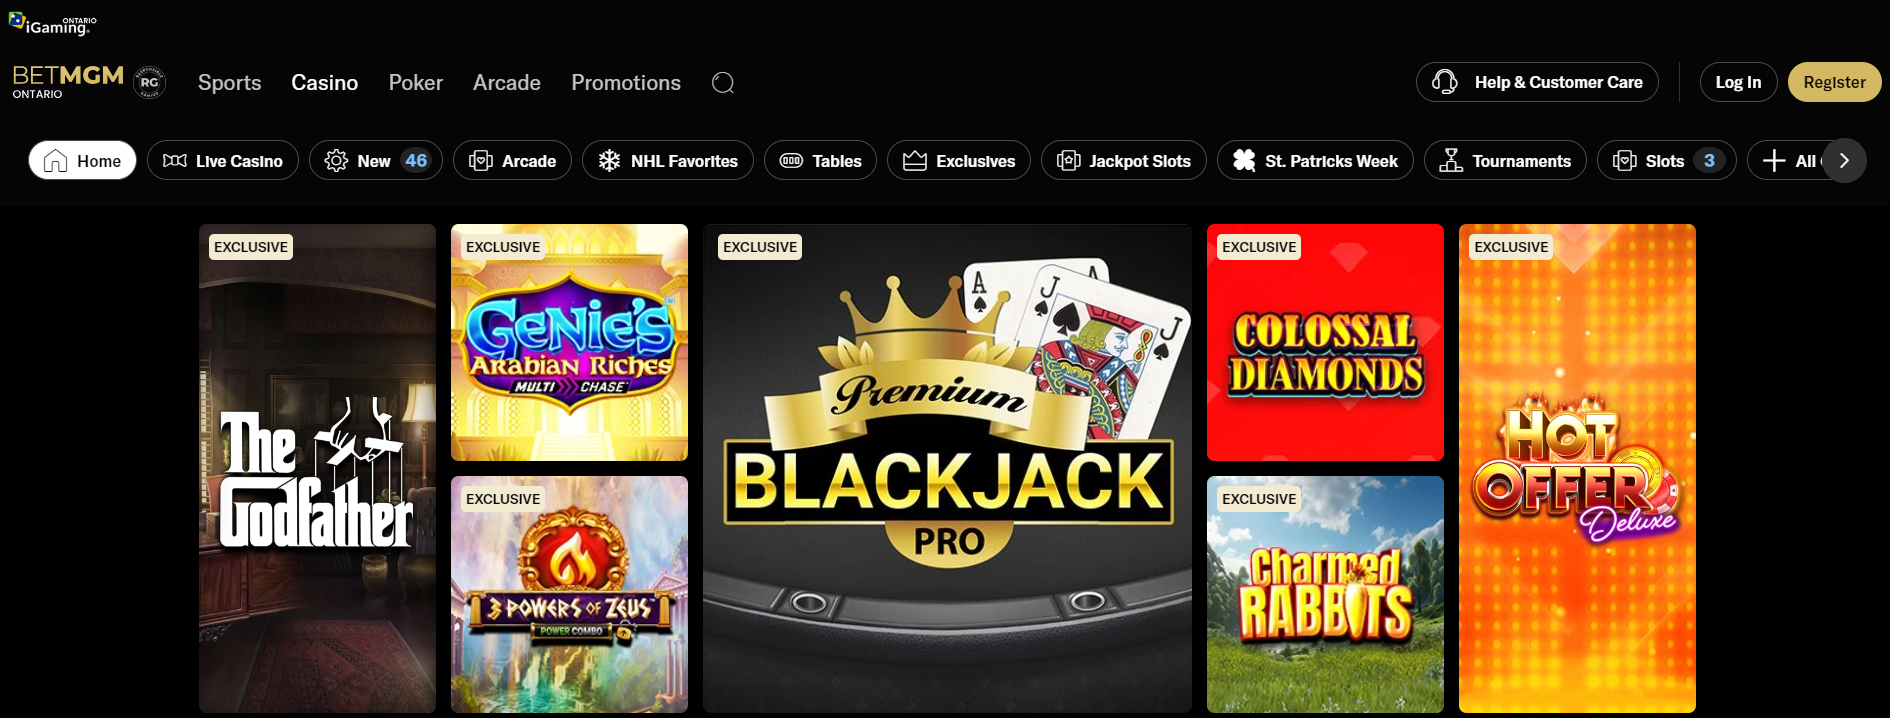This screenshot has height=718, width=1890.
Task: Open the Exclusives crown category
Action: [959, 161]
